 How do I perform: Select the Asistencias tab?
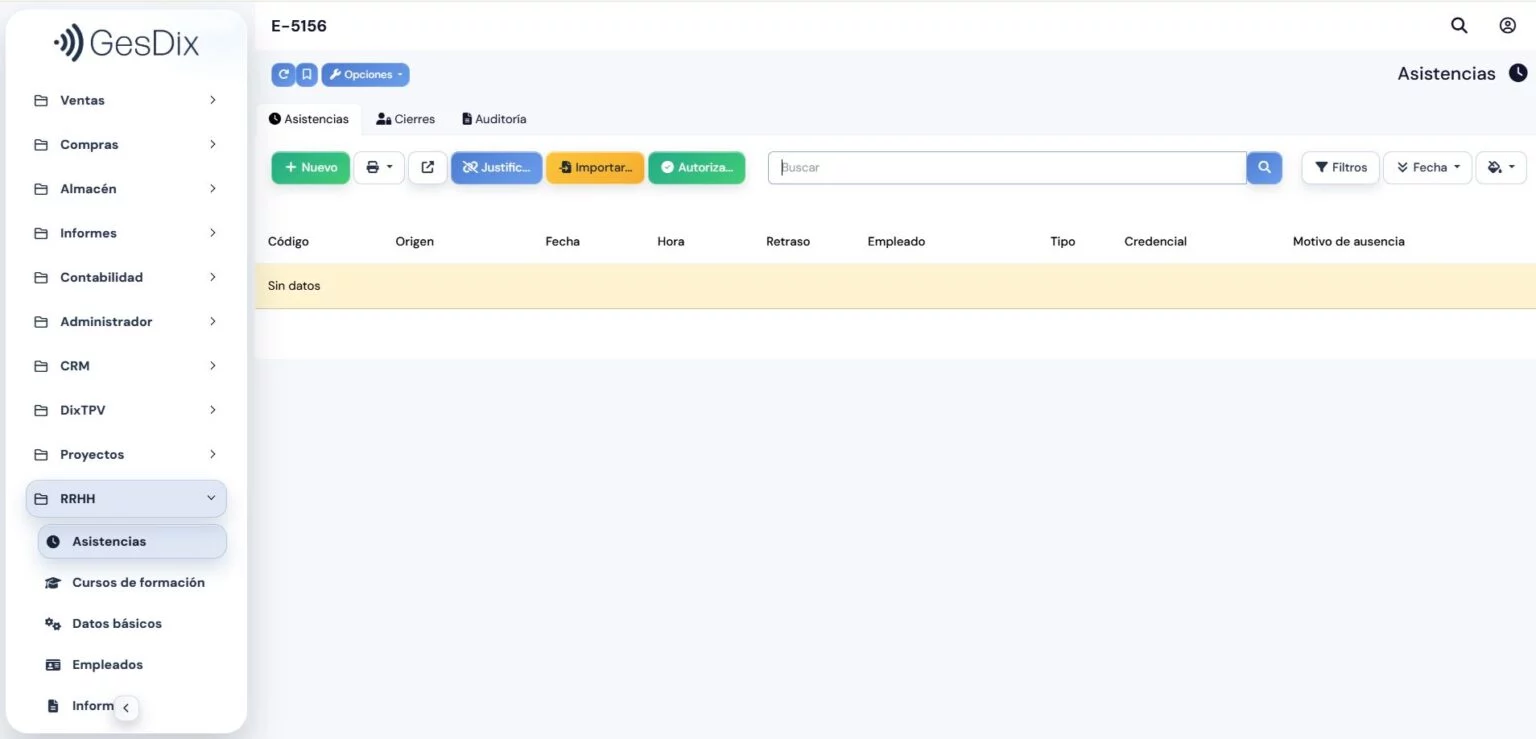tap(309, 119)
